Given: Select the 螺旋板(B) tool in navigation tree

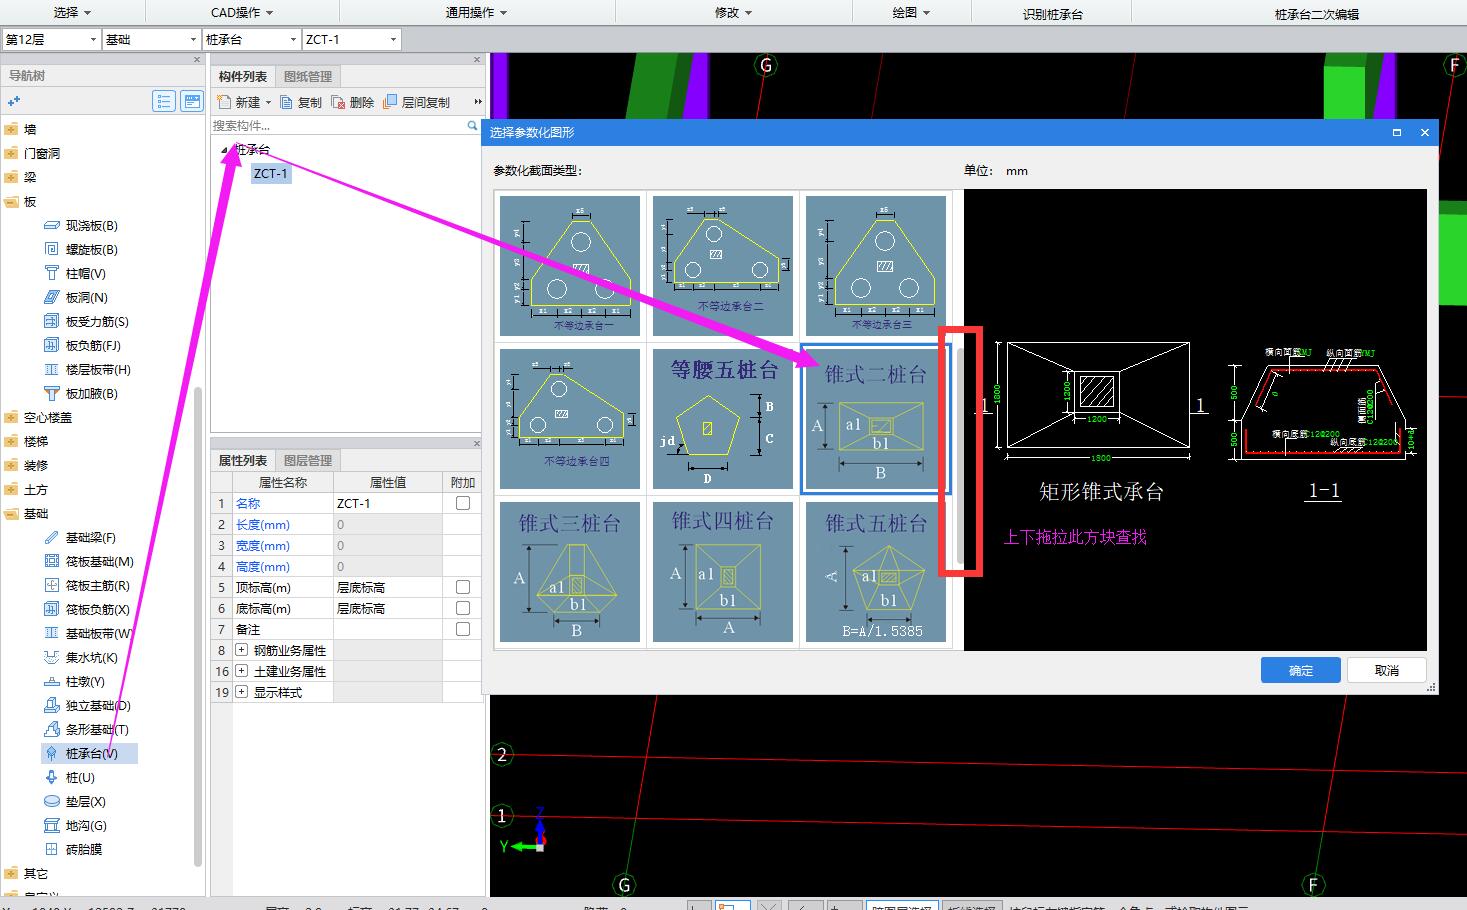Looking at the screenshot, I should point(91,250).
